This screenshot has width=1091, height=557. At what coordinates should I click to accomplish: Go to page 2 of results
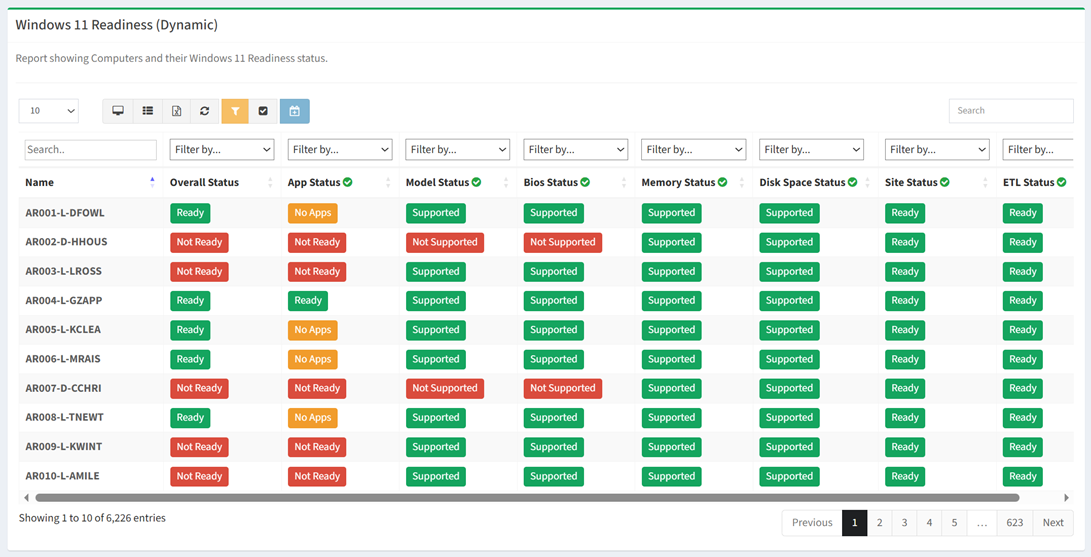point(879,522)
